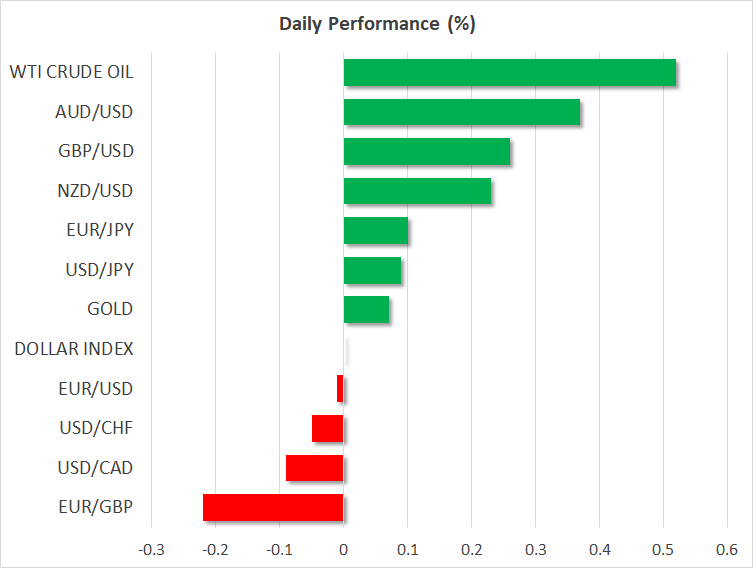Click the AUD/USD green bar

click(x=461, y=112)
